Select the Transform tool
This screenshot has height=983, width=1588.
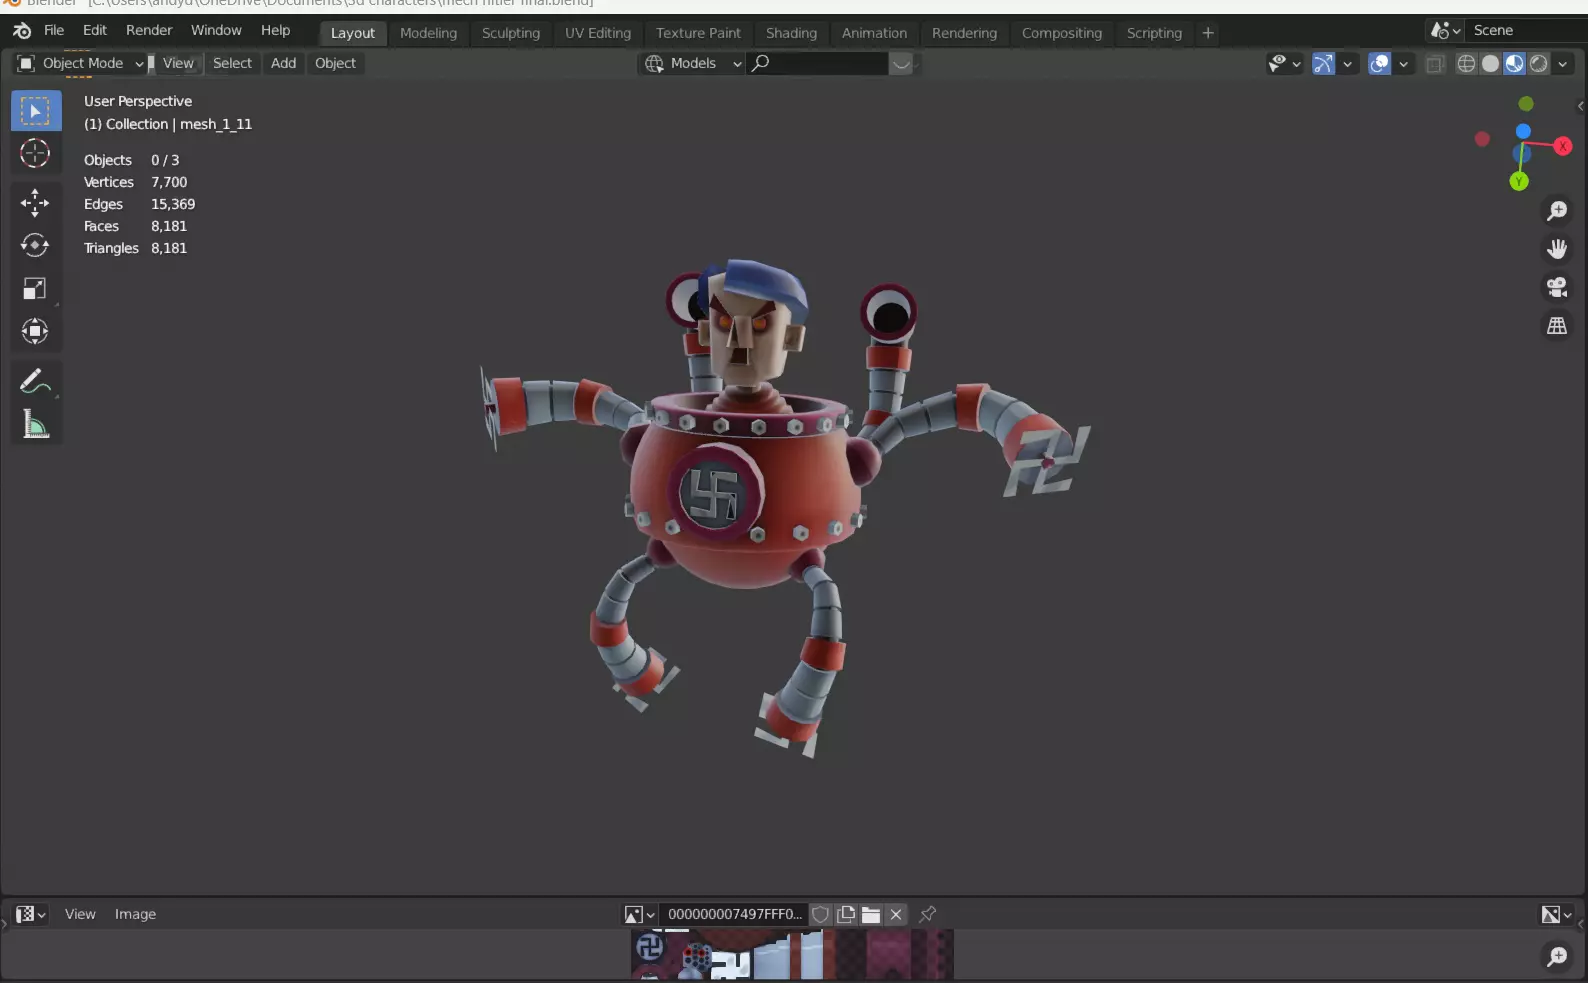[x=35, y=332]
